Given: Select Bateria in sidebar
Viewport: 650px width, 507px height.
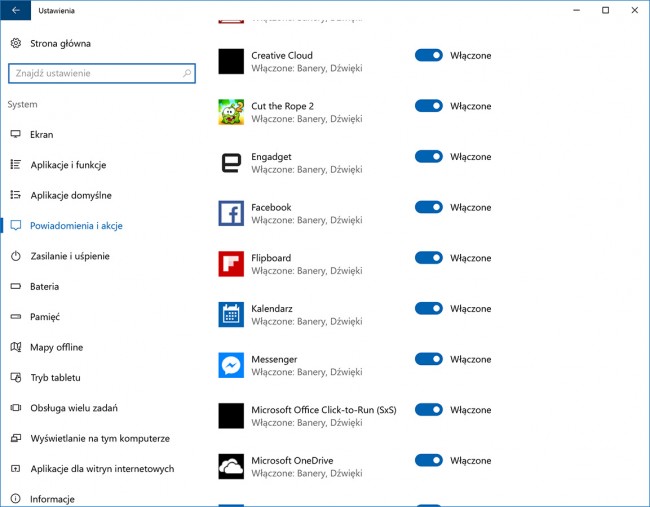Looking at the screenshot, I should pyautogui.click(x=44, y=286).
